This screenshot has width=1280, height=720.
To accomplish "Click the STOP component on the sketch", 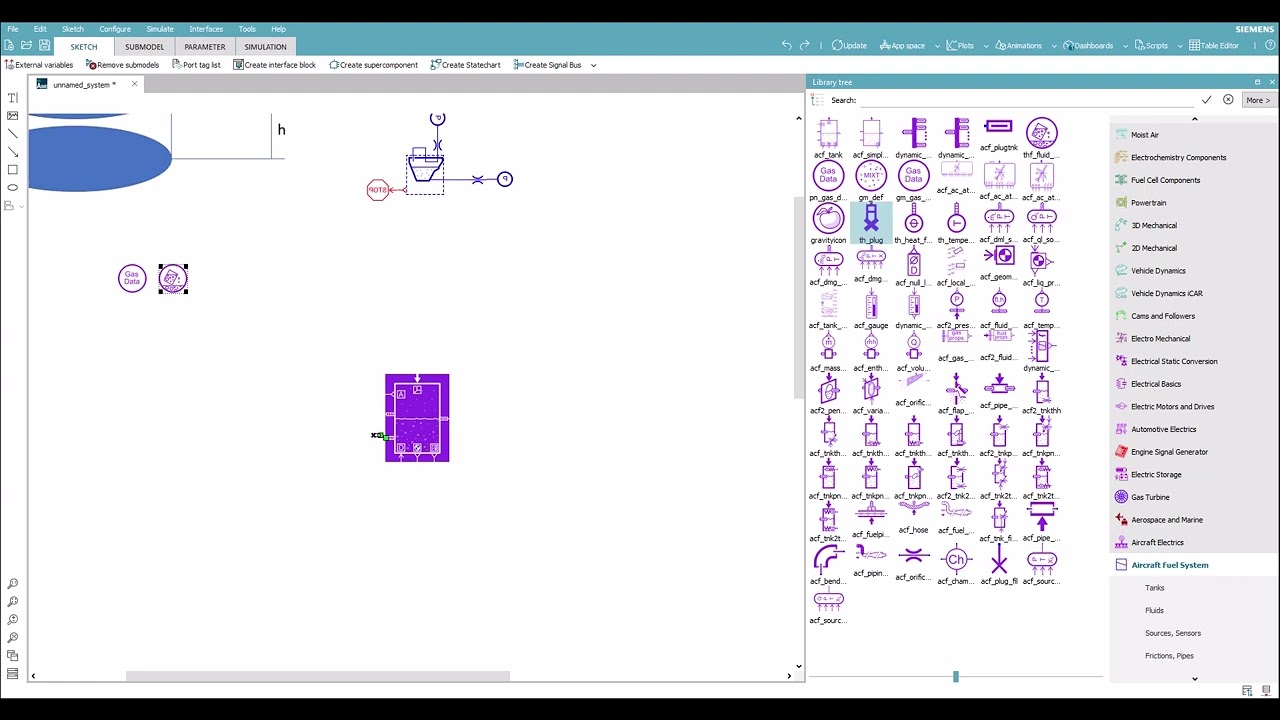I will coord(377,190).
